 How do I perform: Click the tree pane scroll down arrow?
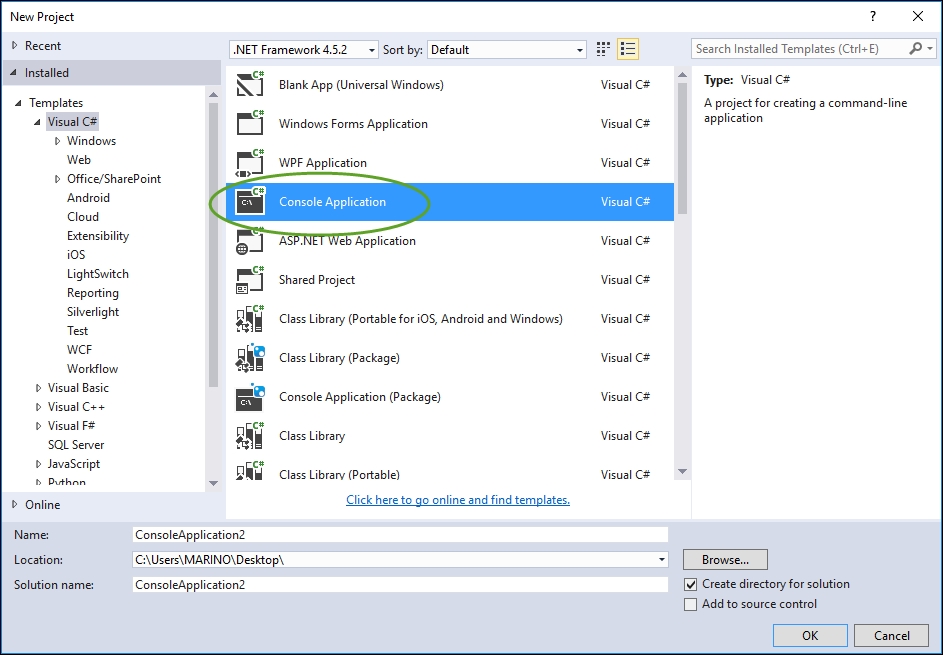pos(213,483)
